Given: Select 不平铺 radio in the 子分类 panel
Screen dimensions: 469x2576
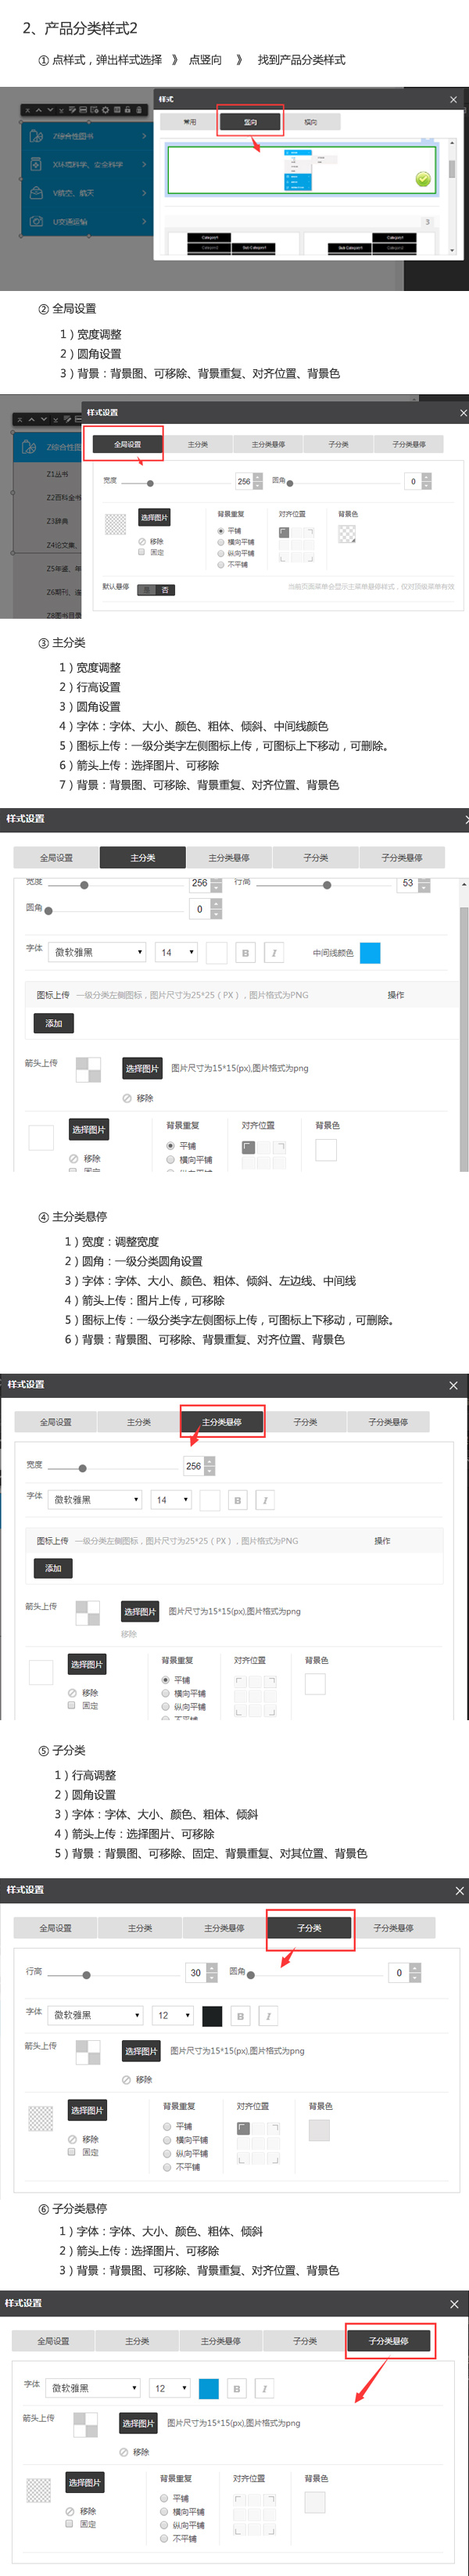Looking at the screenshot, I should tap(167, 2166).
